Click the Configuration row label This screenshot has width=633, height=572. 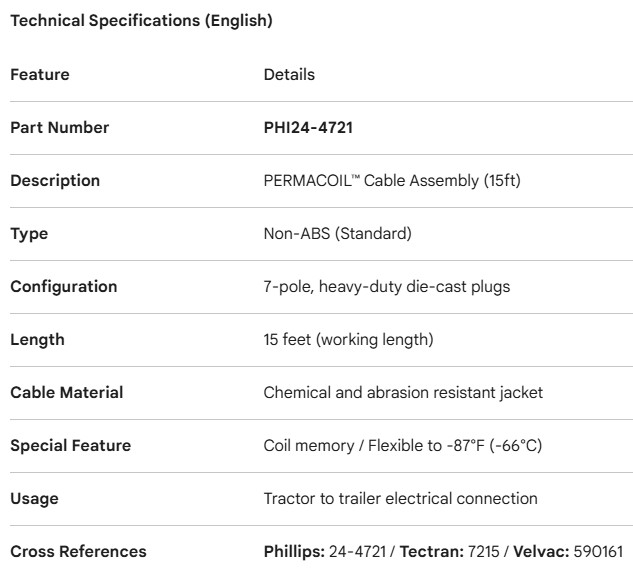click(64, 287)
